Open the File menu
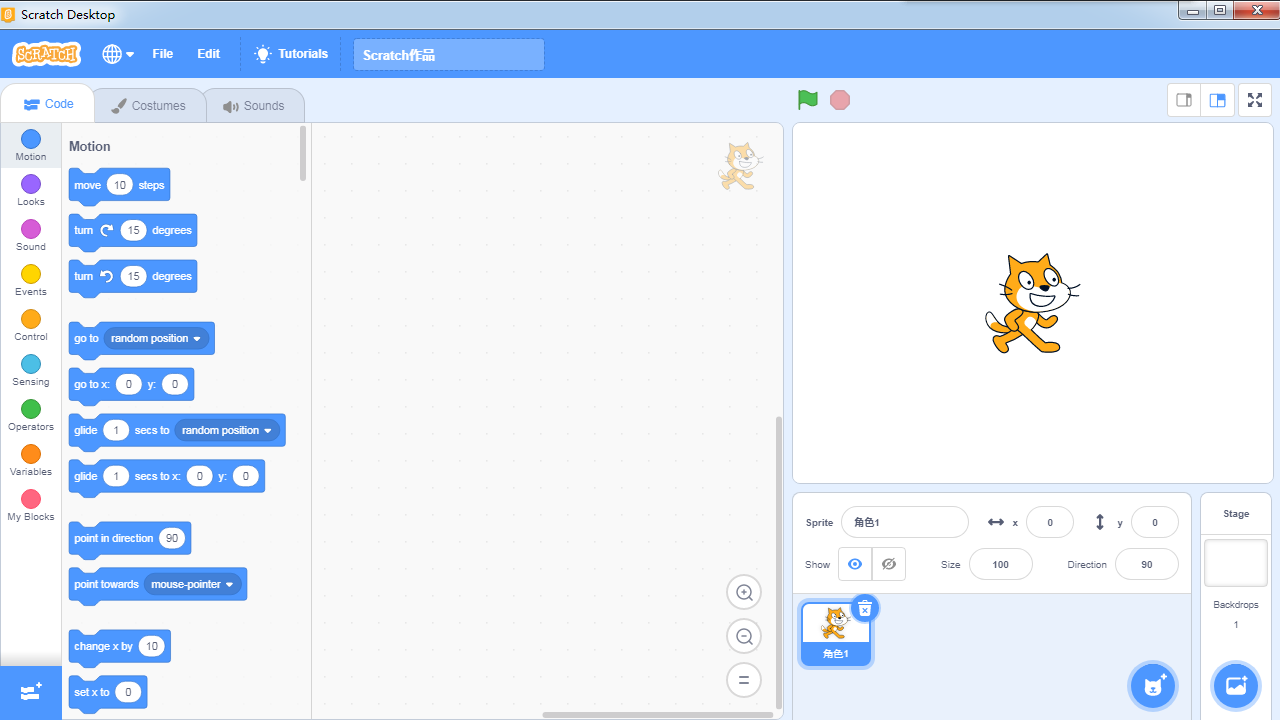The image size is (1280, 720). 163,54
